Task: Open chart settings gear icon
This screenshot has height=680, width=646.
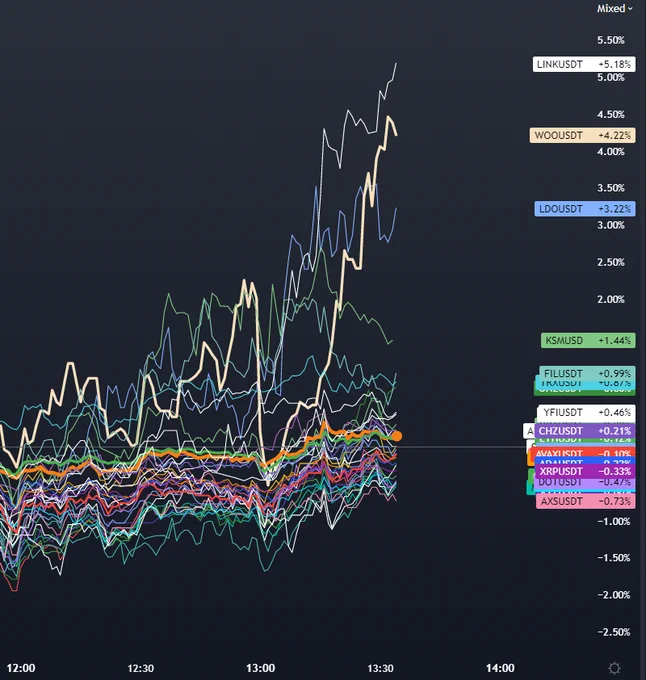Action: tap(614, 668)
